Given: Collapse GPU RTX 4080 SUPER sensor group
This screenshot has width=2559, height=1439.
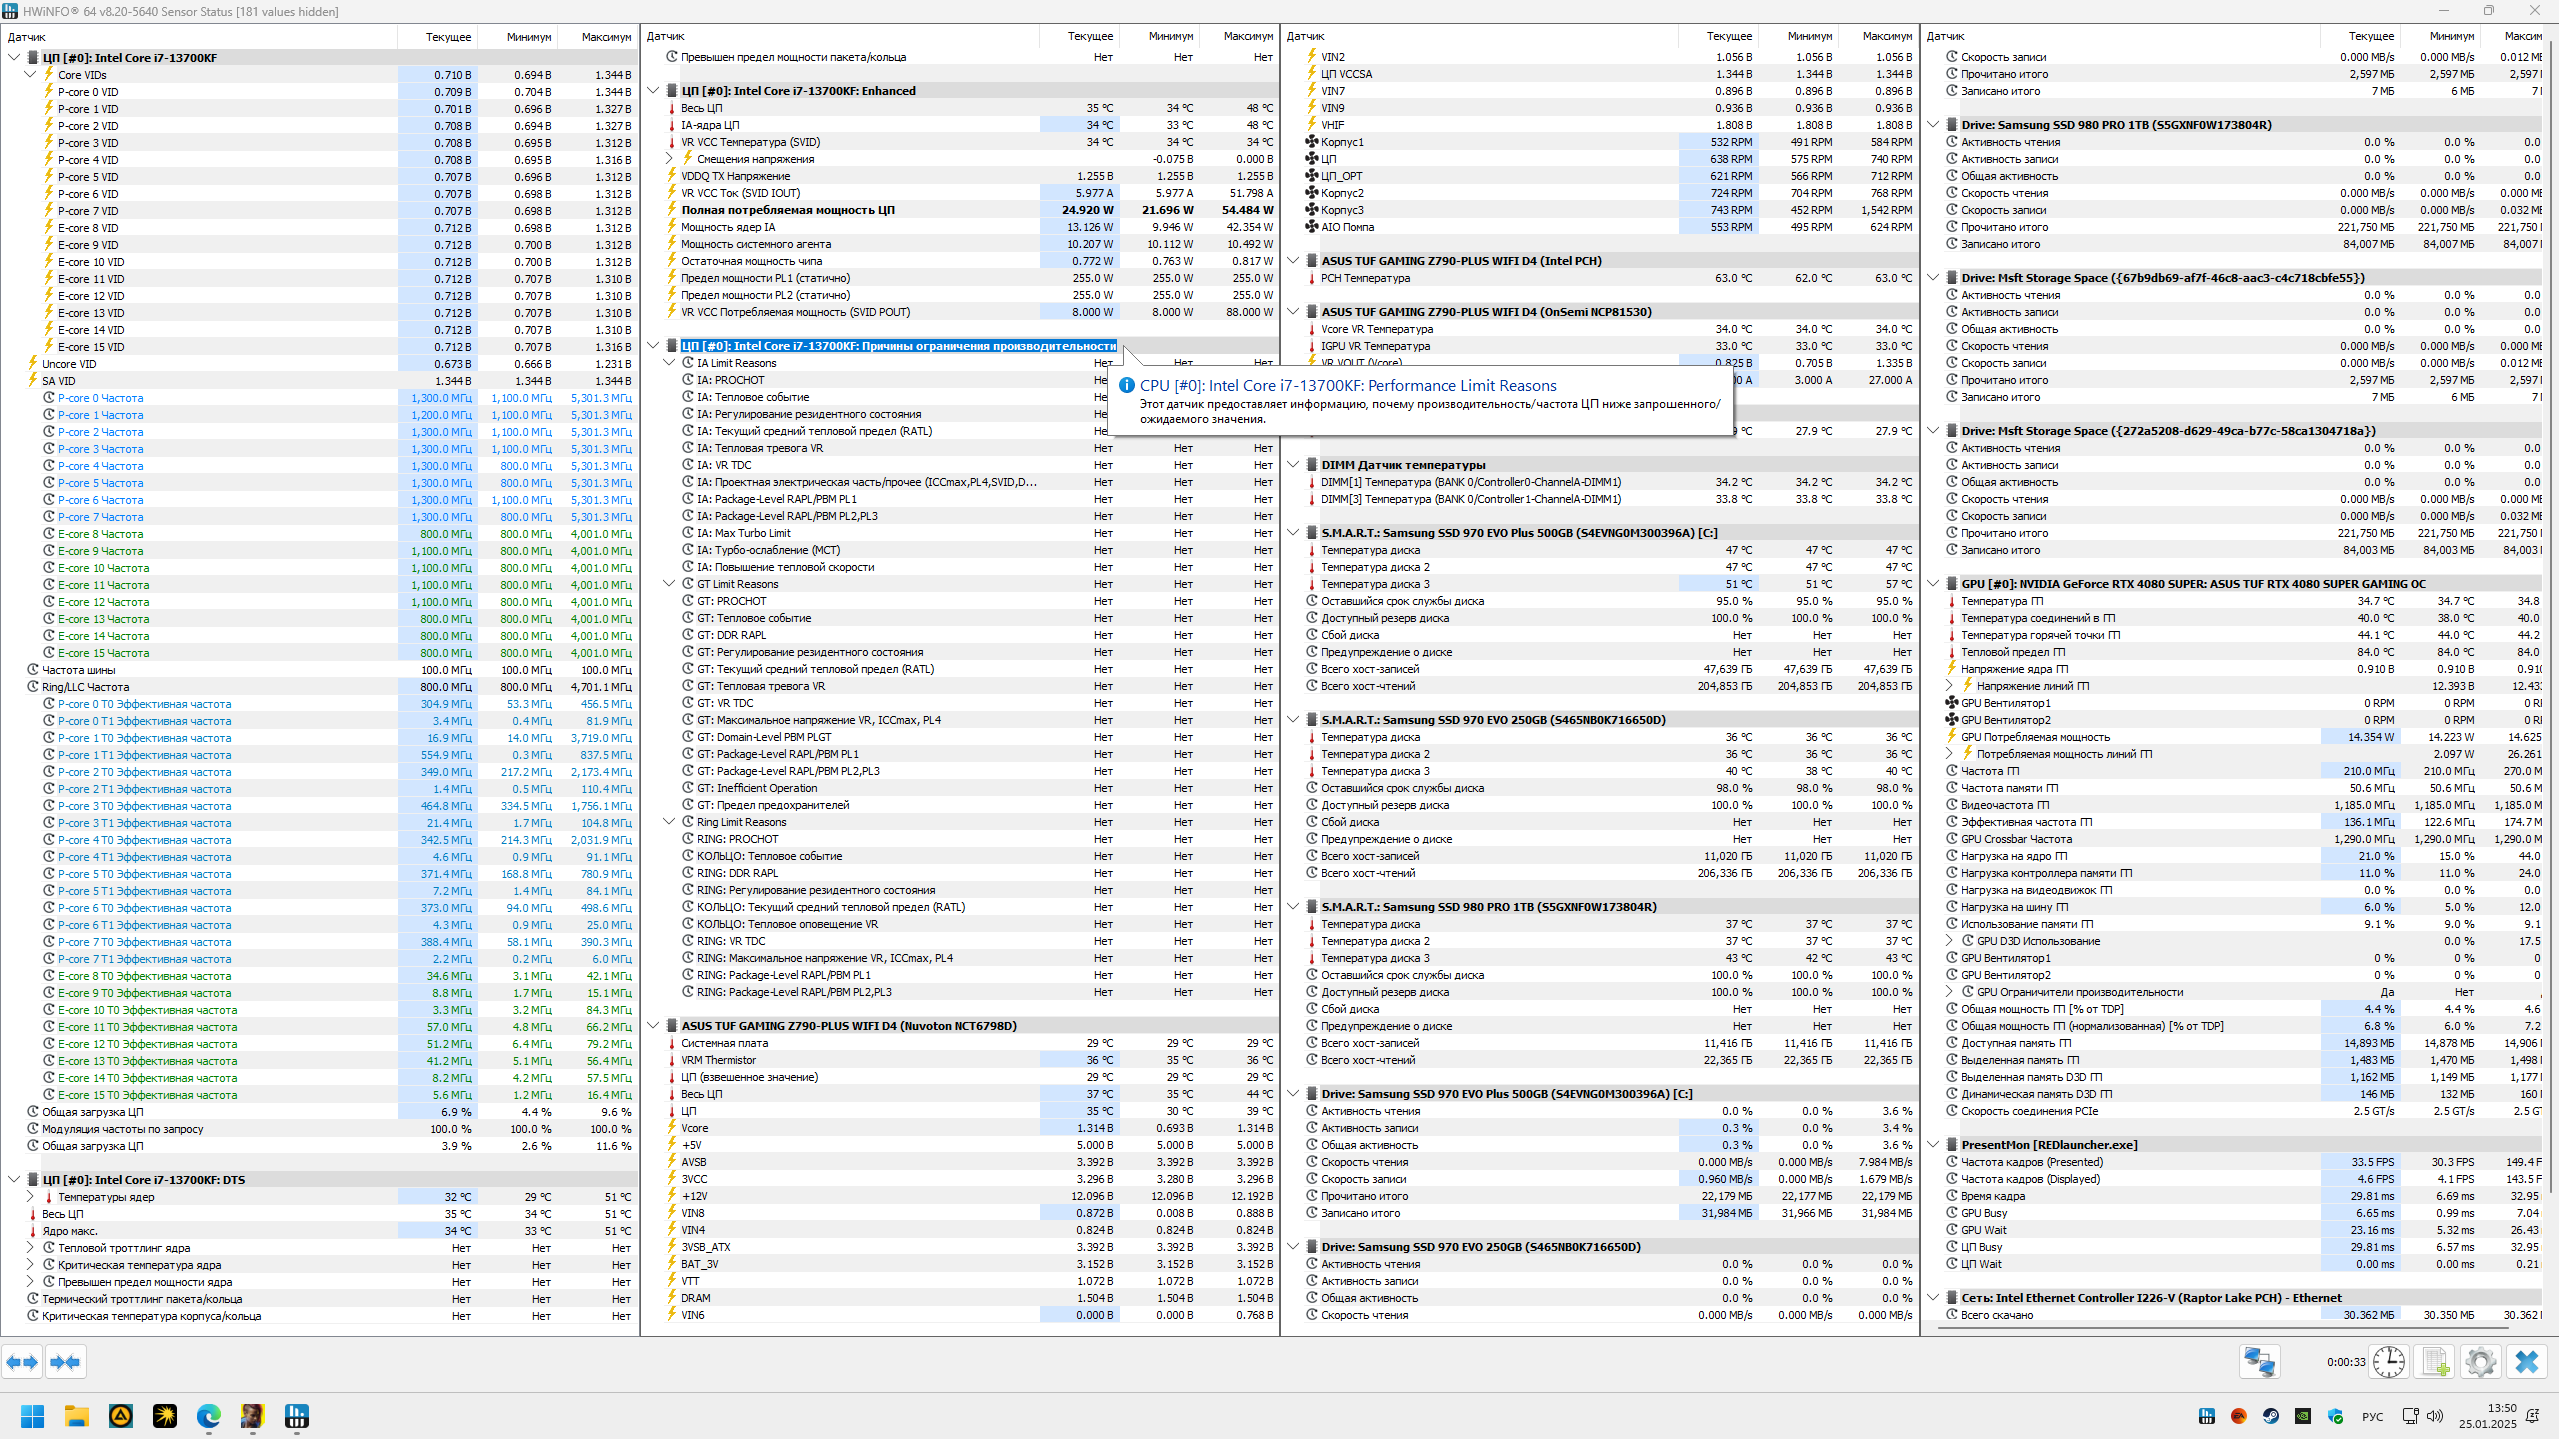Looking at the screenshot, I should pos(1933,584).
